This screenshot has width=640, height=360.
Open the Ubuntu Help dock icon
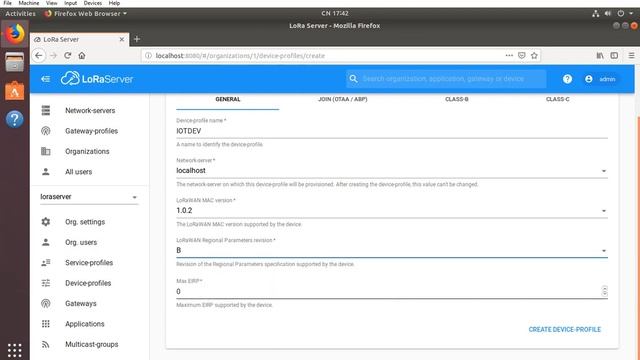click(14, 119)
